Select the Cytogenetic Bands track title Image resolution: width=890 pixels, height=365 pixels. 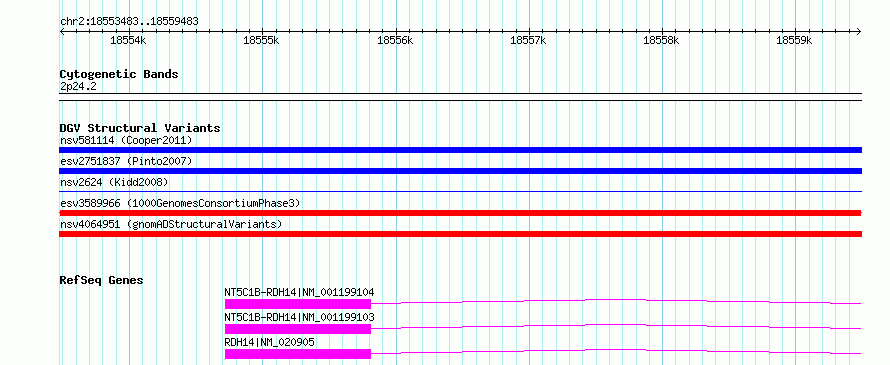(119, 74)
